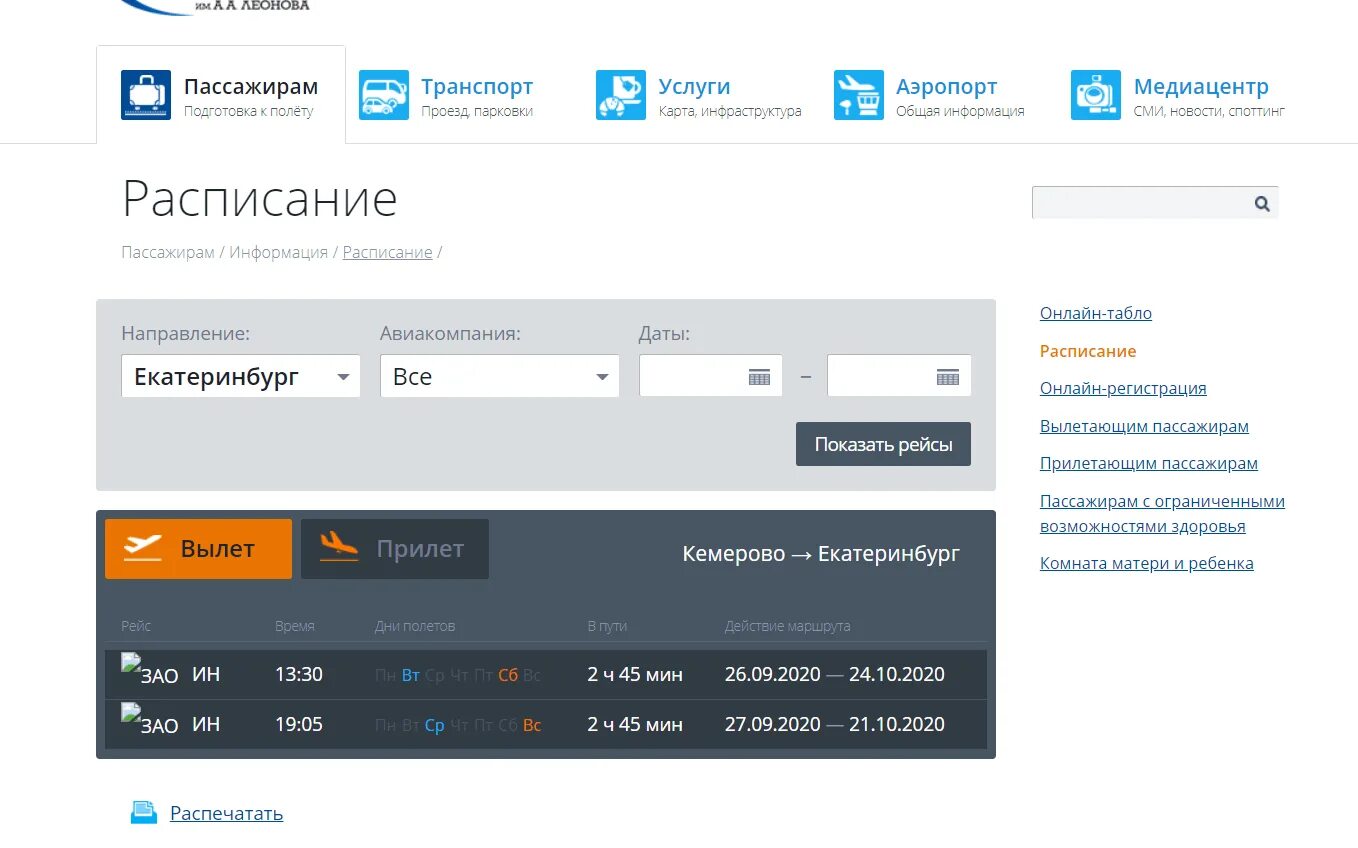
Task: Click the search magnifier icon
Action: point(1262,204)
